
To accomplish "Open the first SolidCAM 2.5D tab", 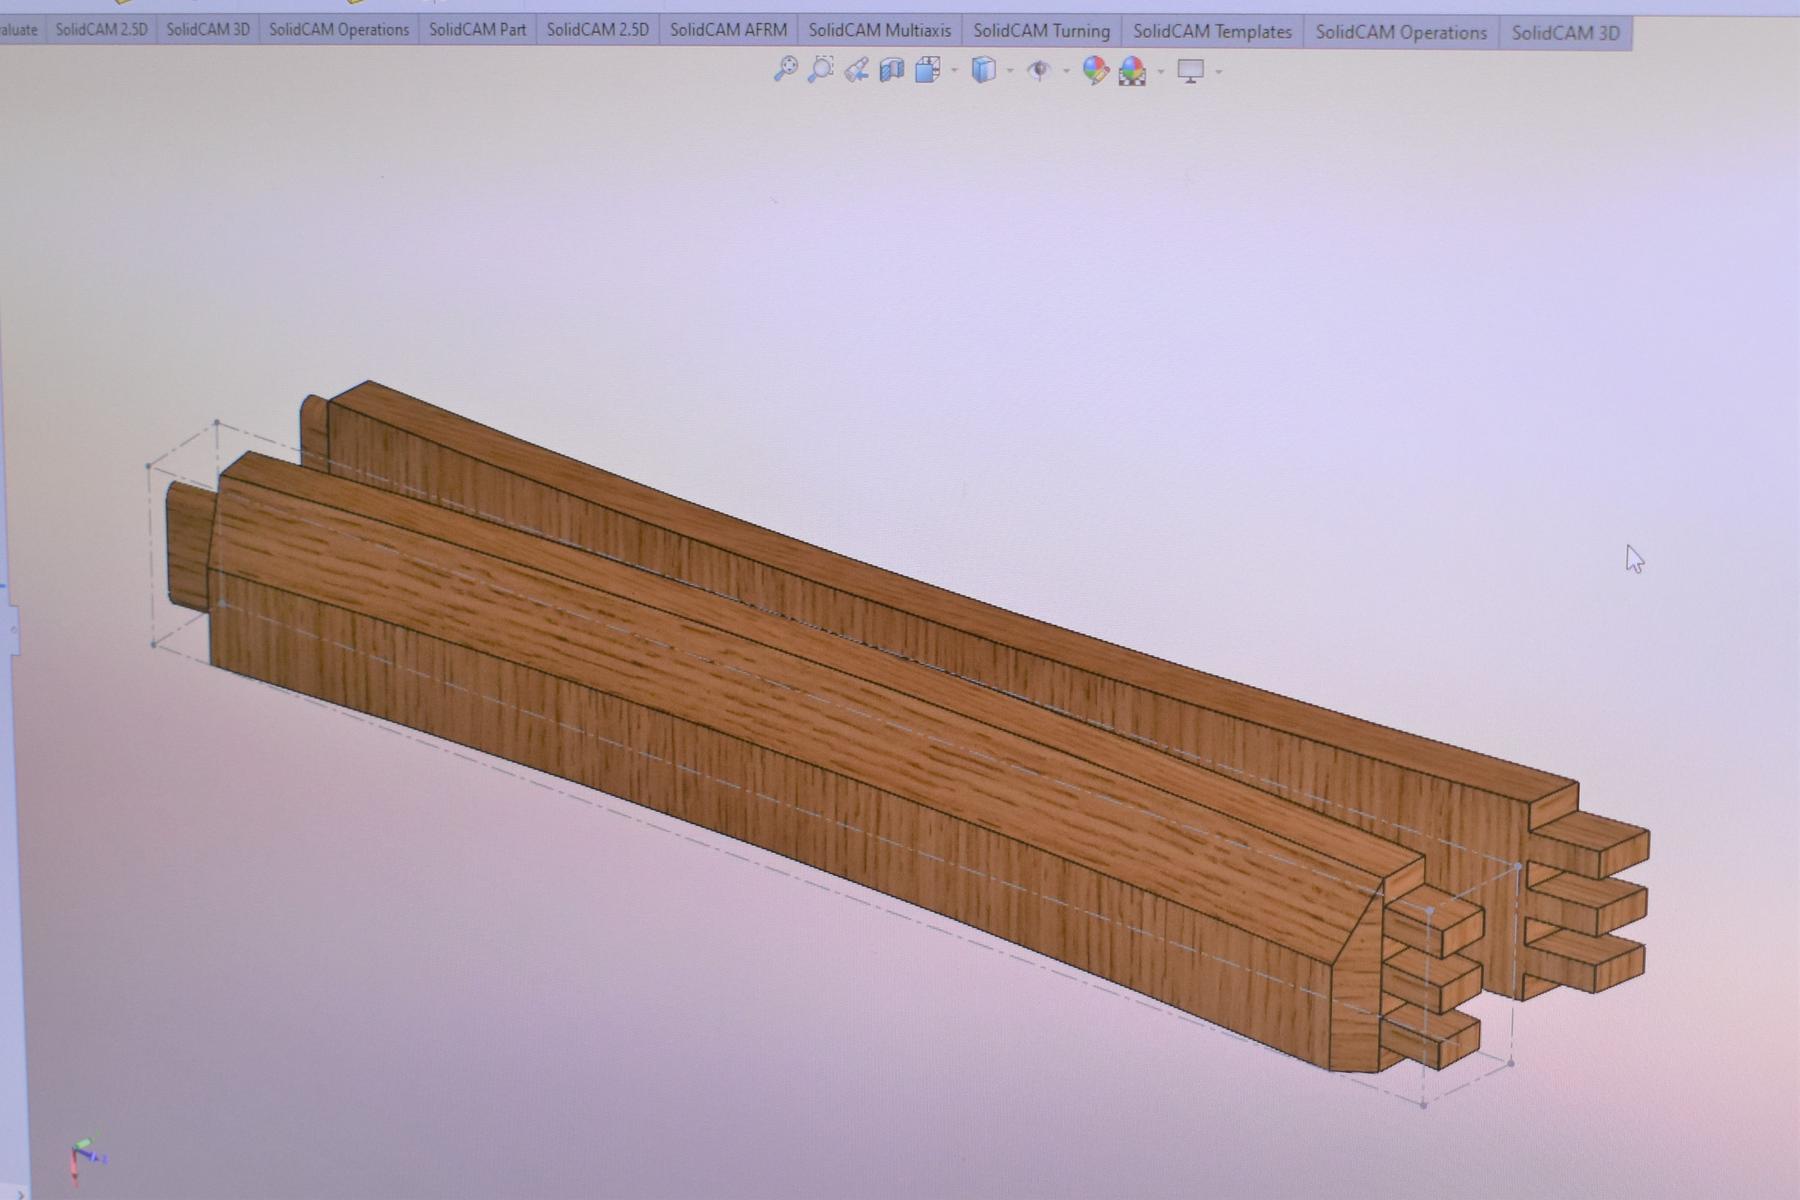I will coord(101,29).
